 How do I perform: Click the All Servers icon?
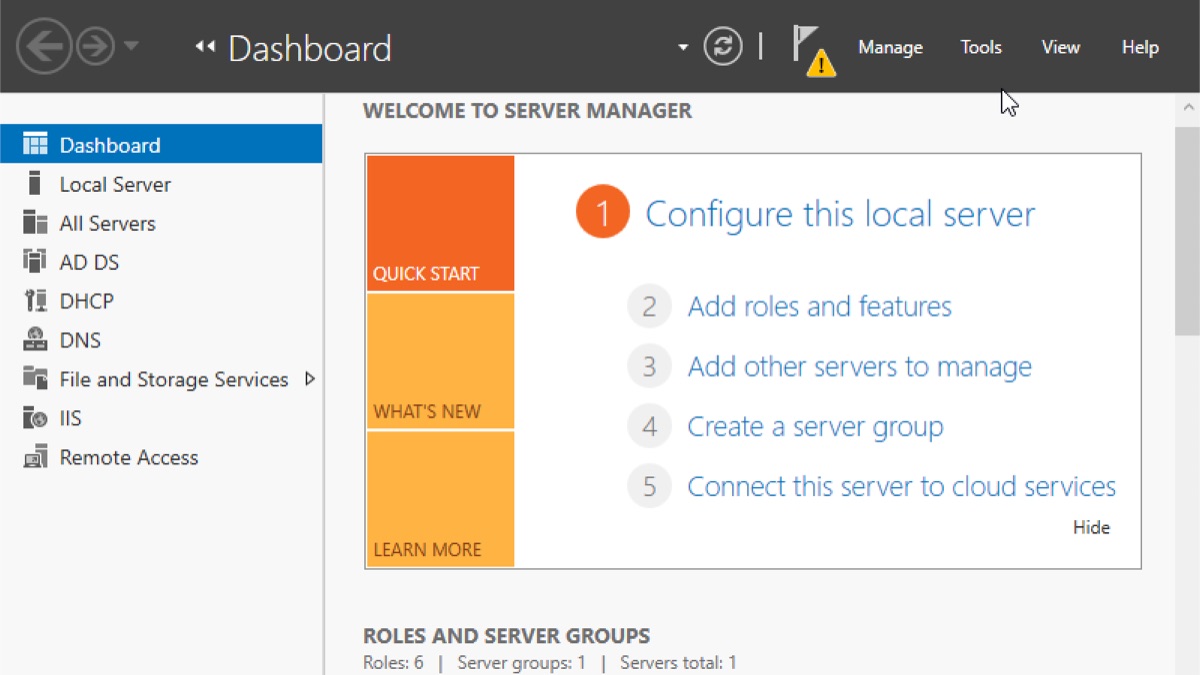pos(35,223)
